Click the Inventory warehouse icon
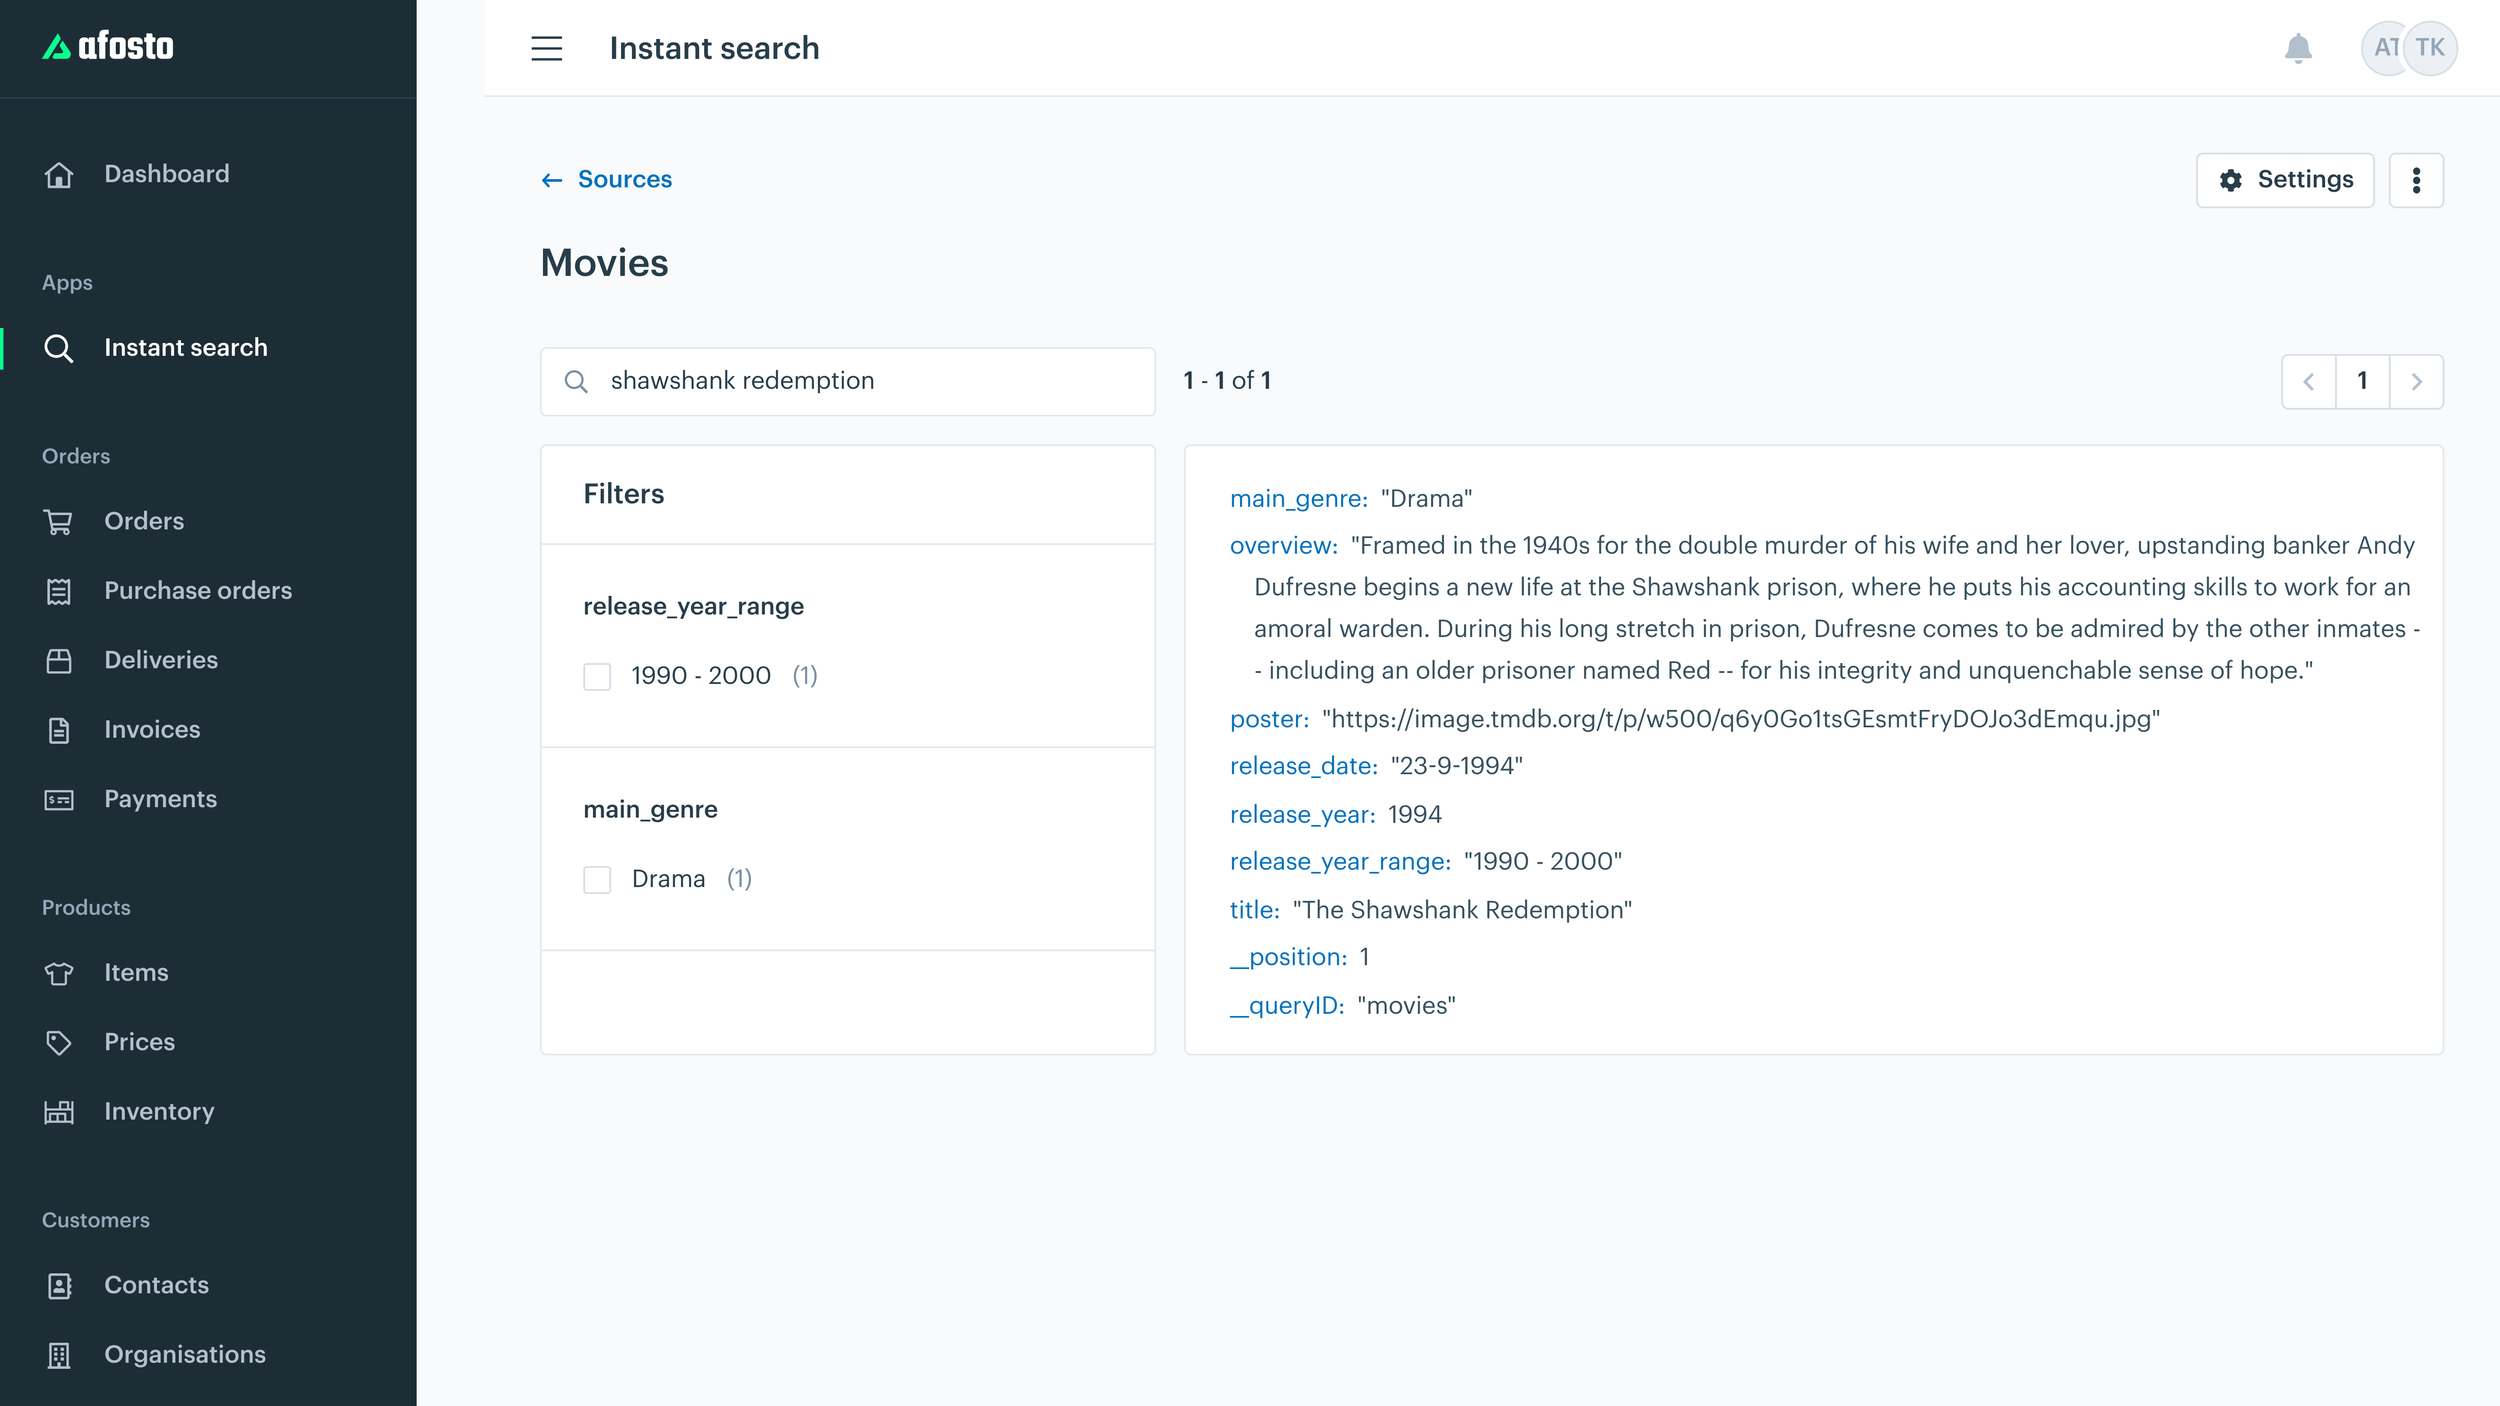This screenshot has height=1406, width=2500. coord(59,1112)
